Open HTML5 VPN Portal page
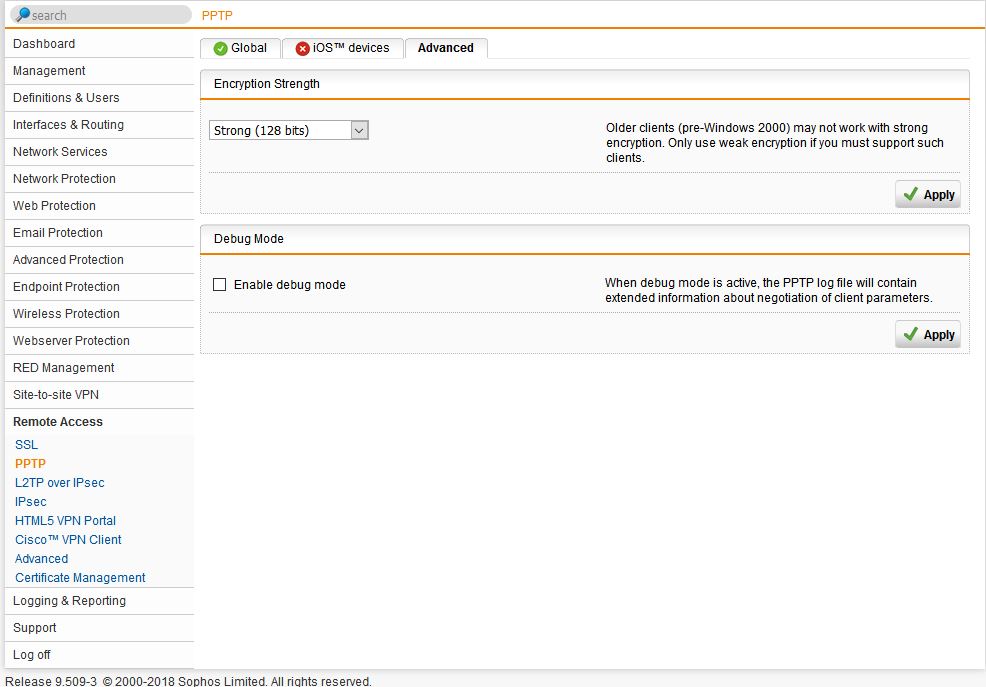Viewport: 986px width, 687px height. point(65,520)
